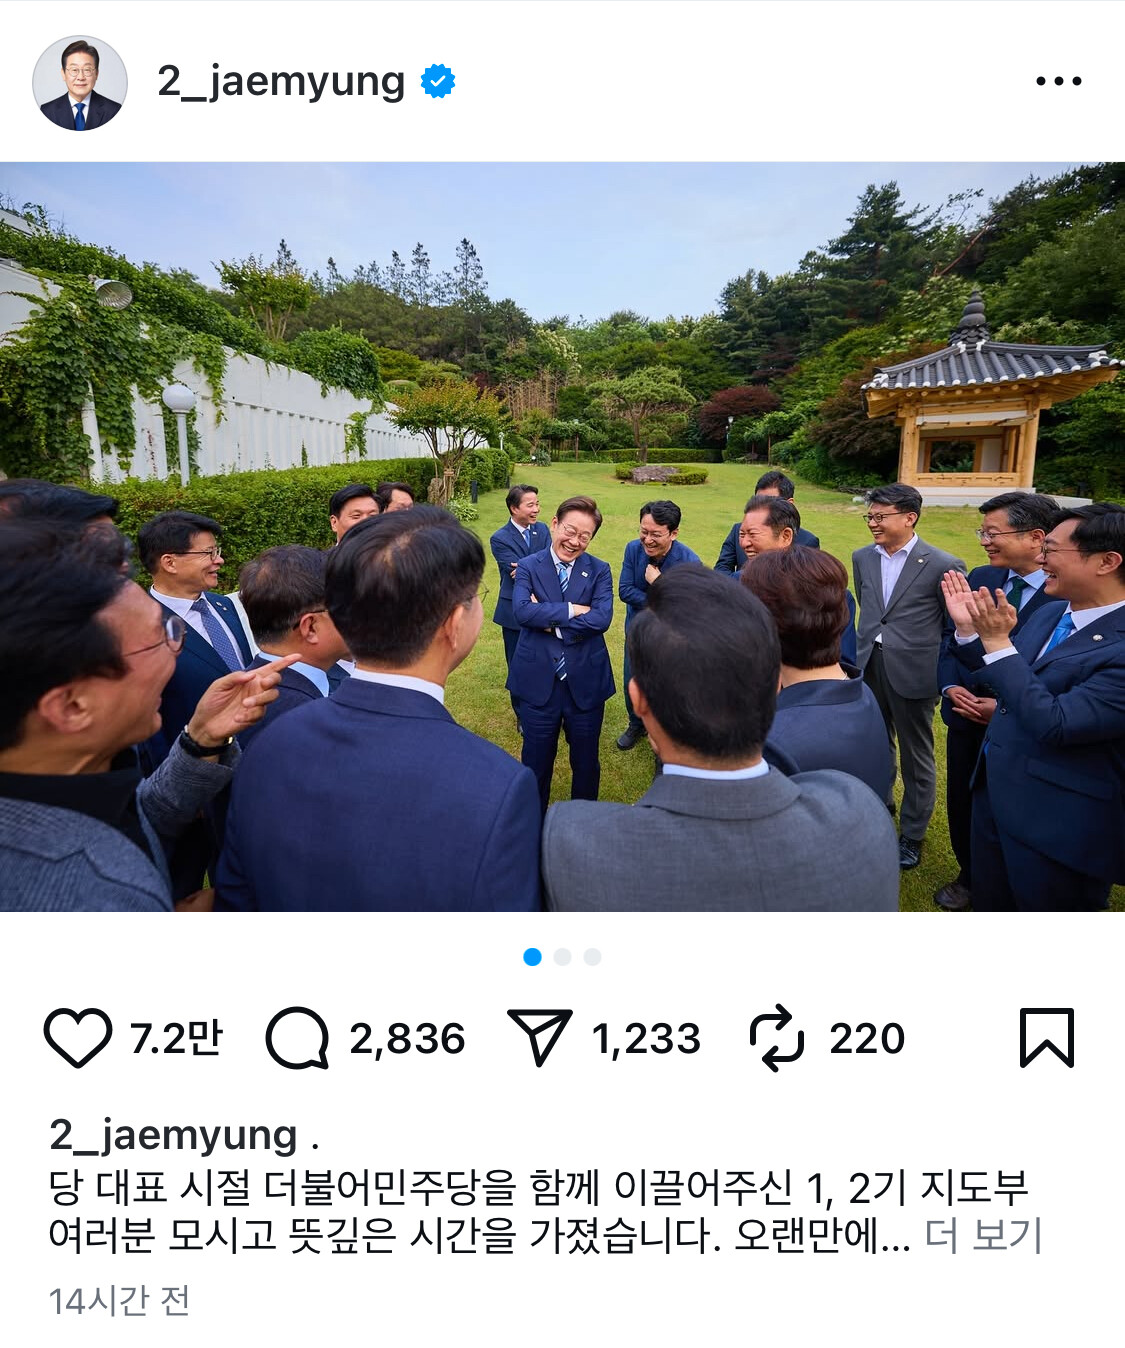Open comments via speech bubble icon
This screenshot has height=1348, width=1125.
[x=297, y=1038]
